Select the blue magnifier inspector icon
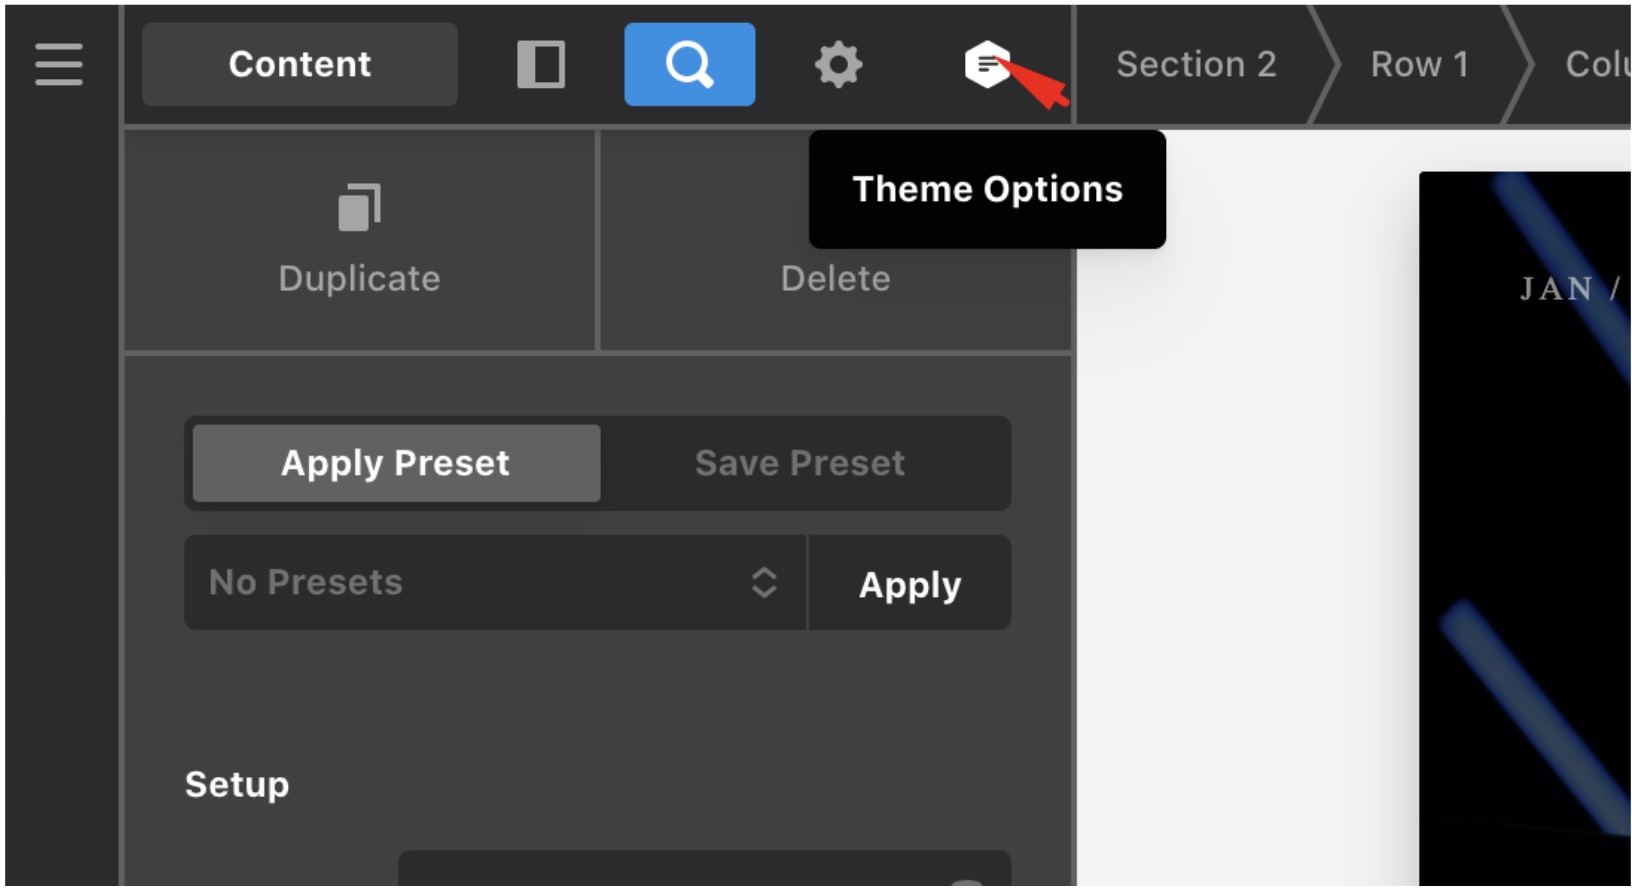Image resolution: width=1632 pixels, height=890 pixels. pos(690,64)
